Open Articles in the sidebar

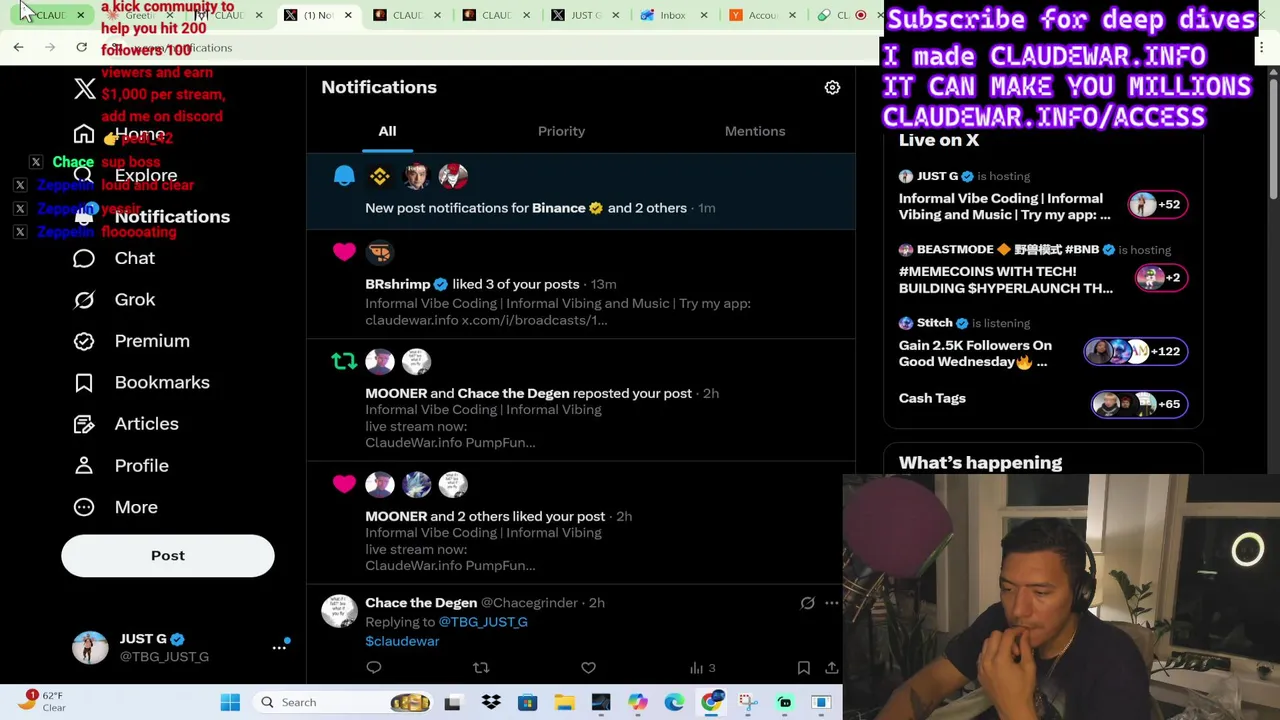pyautogui.click(x=126, y=424)
